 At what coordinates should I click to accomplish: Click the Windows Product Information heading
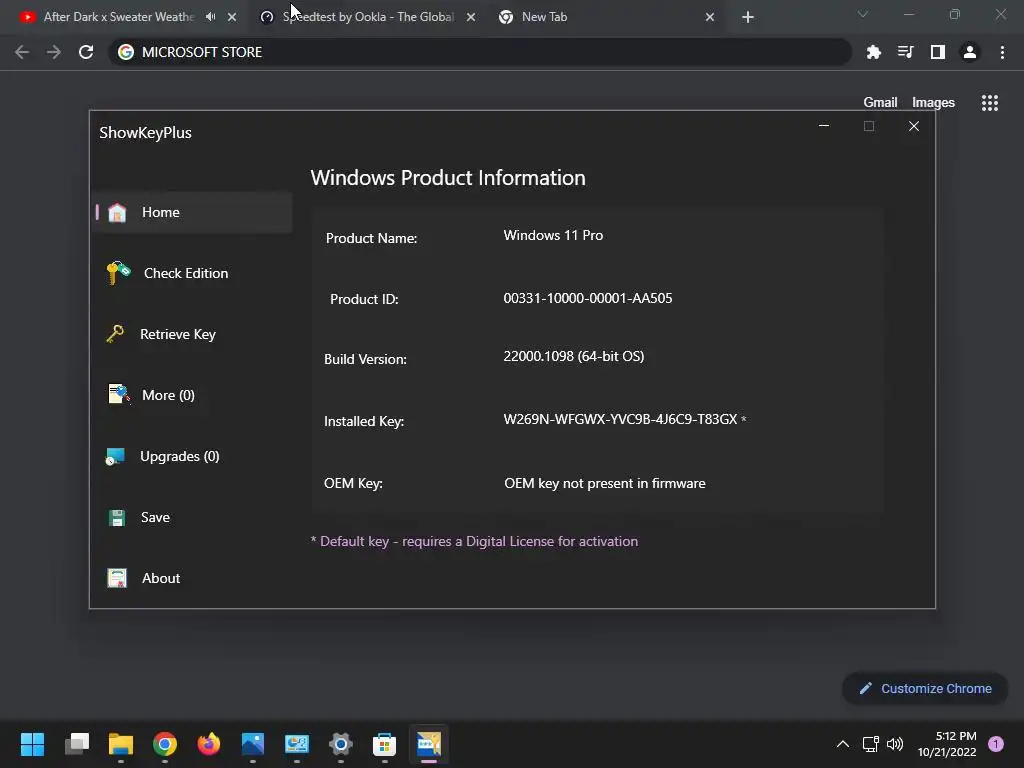(448, 178)
